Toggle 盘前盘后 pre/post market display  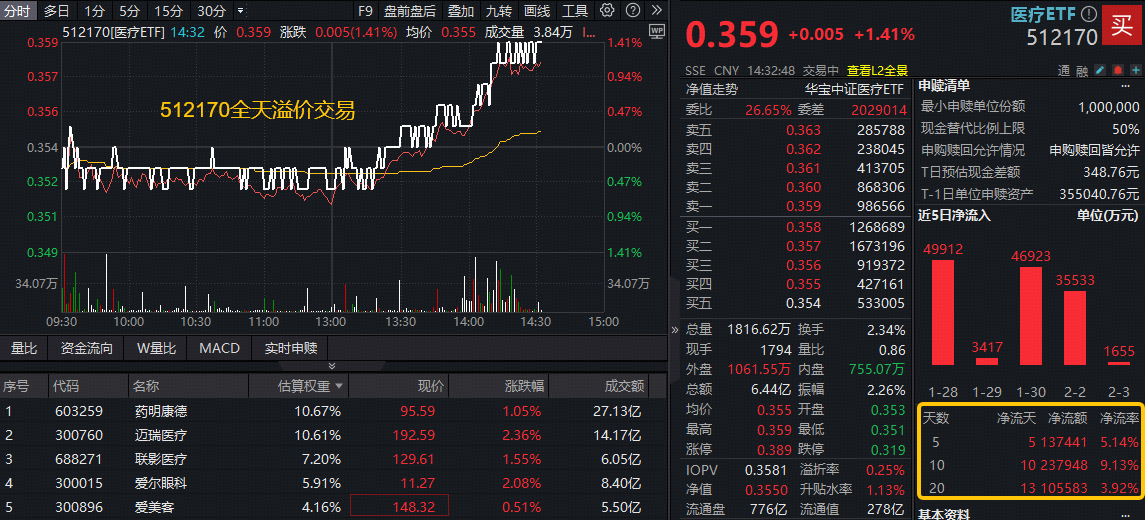coord(409,11)
